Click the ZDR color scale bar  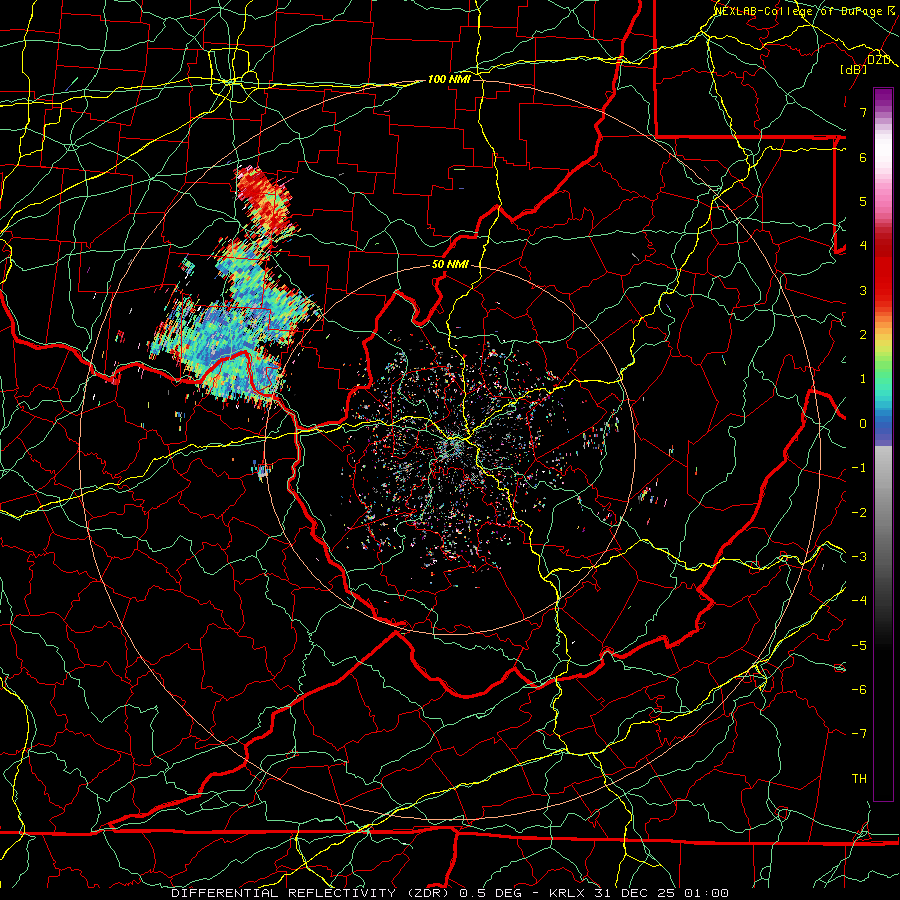pyautogui.click(x=883, y=444)
